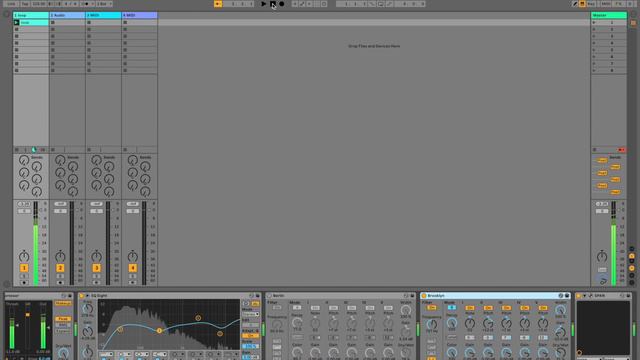Click the Tap tempo button
This screenshot has height=360, width=640.
[25, 4]
